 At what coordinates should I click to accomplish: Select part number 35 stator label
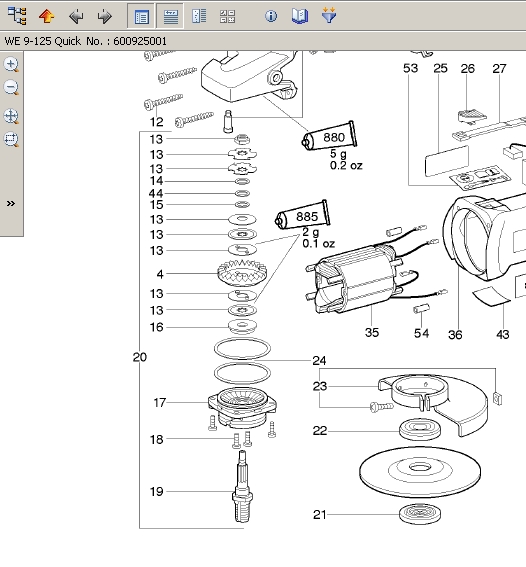pos(372,332)
